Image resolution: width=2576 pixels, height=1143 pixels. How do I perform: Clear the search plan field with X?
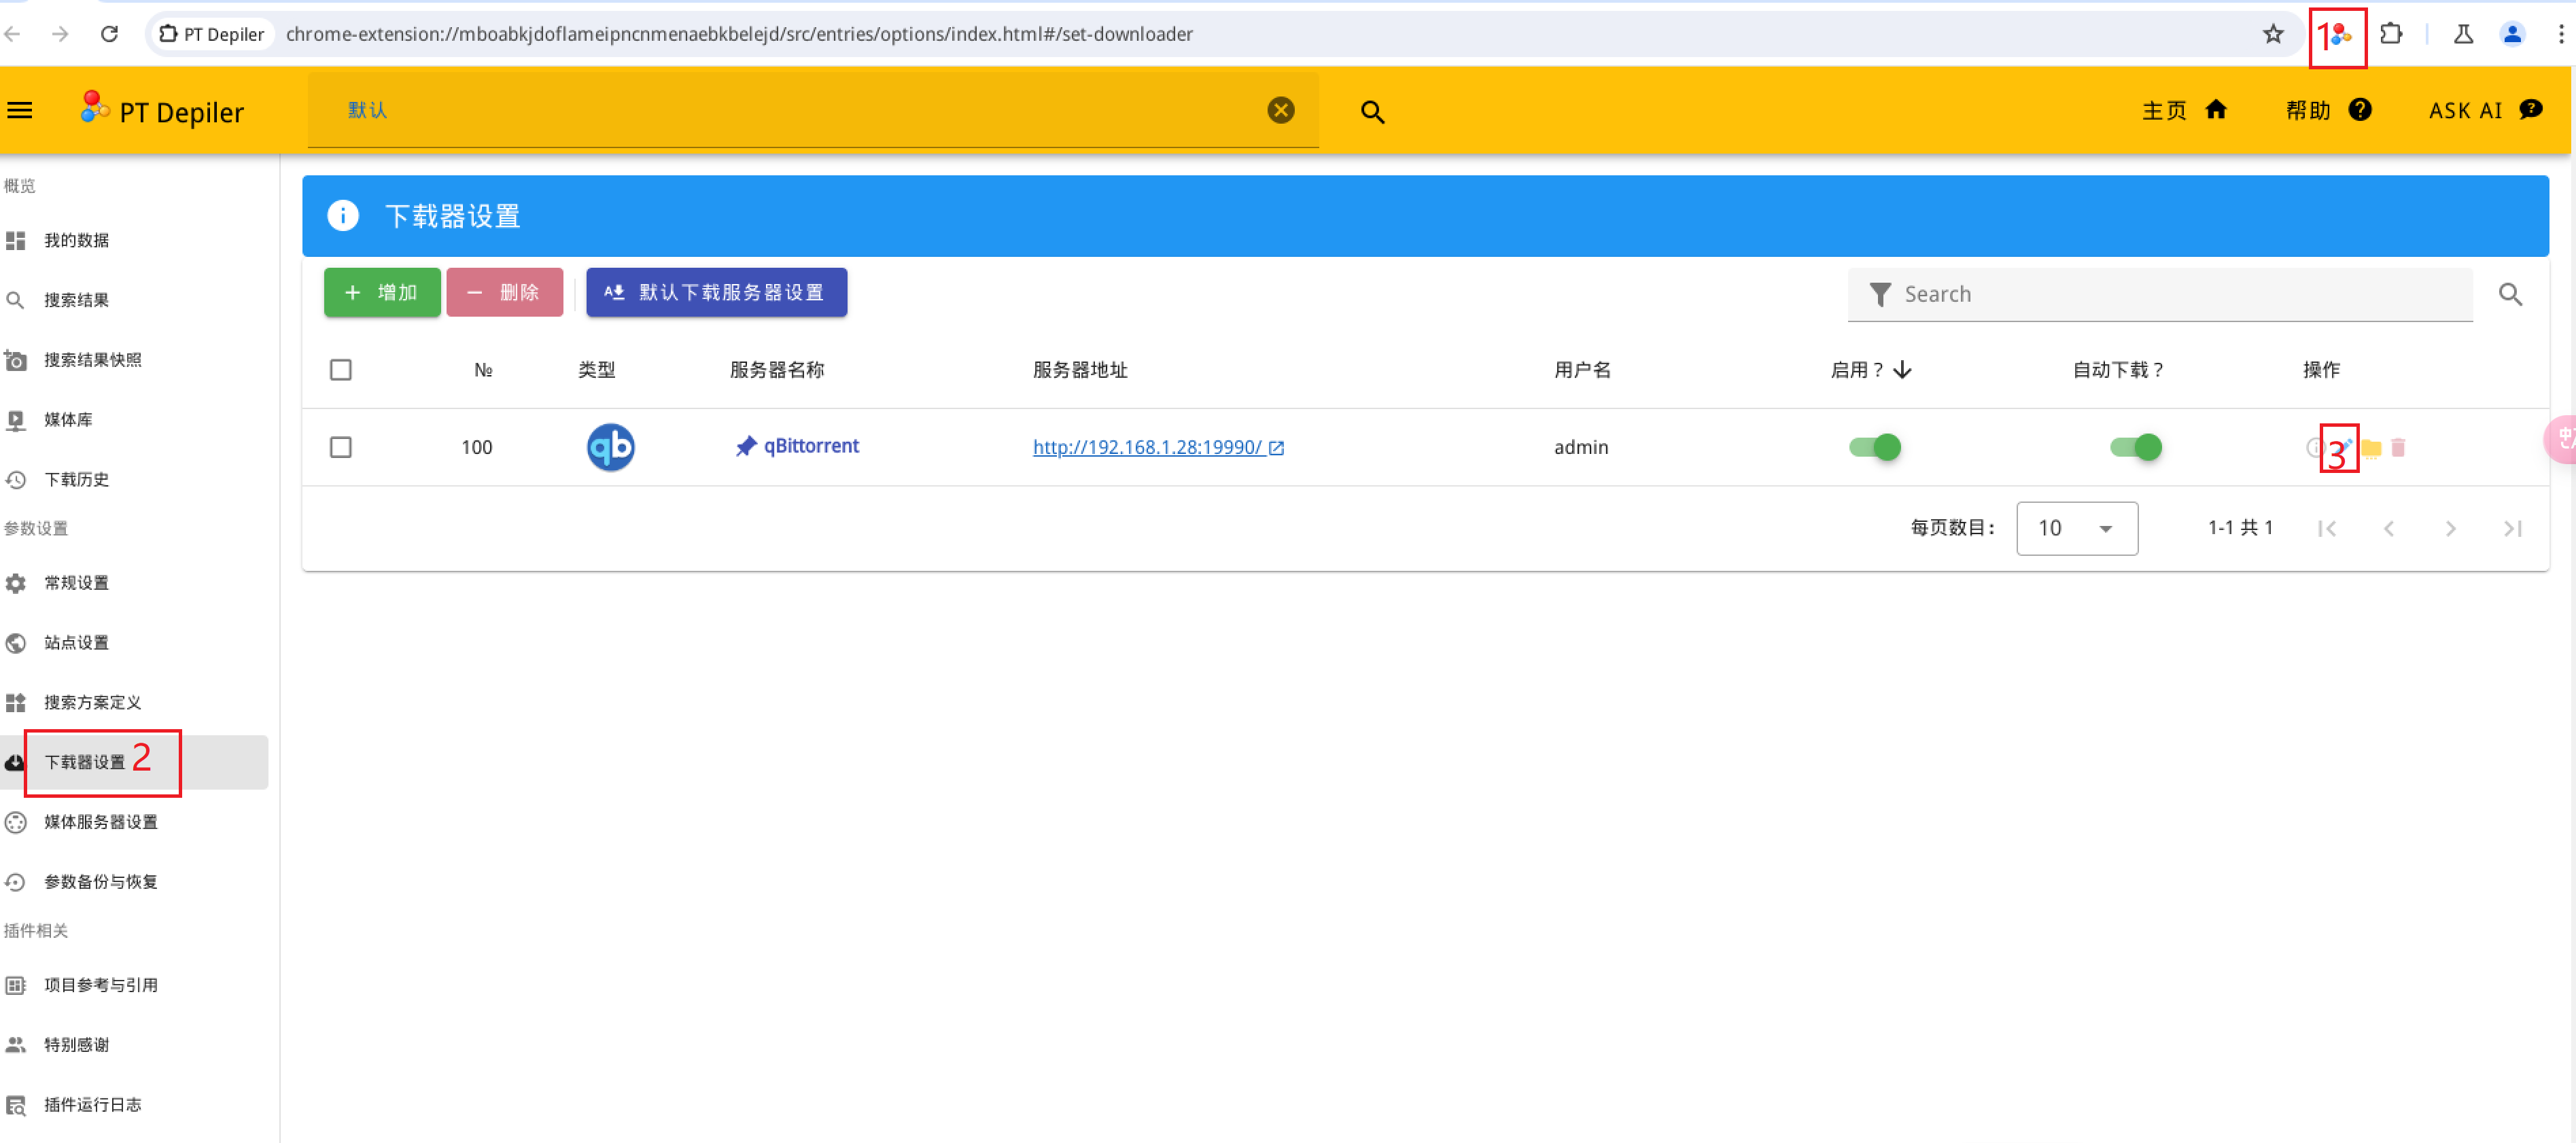pyautogui.click(x=1280, y=110)
